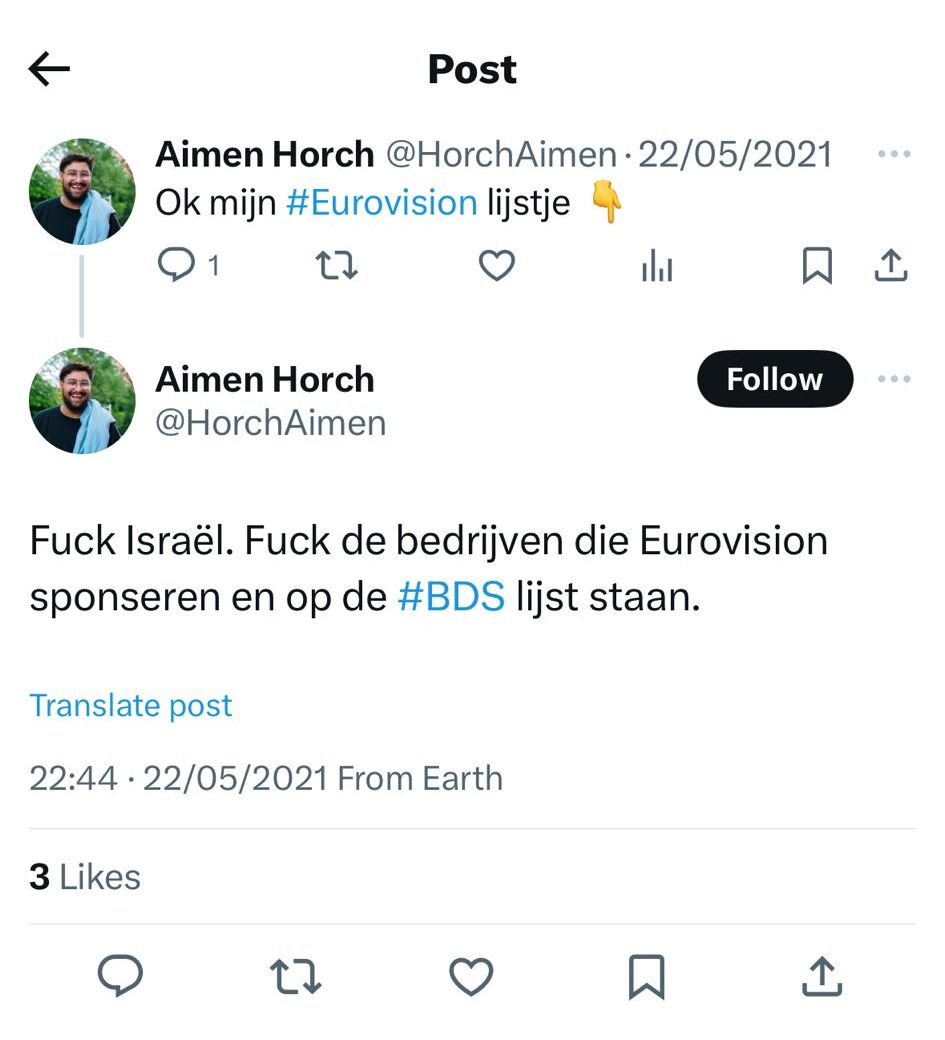This screenshot has height=1040, width=945.
Task: Open the #Eurovision hashtag
Action: pos(381,203)
